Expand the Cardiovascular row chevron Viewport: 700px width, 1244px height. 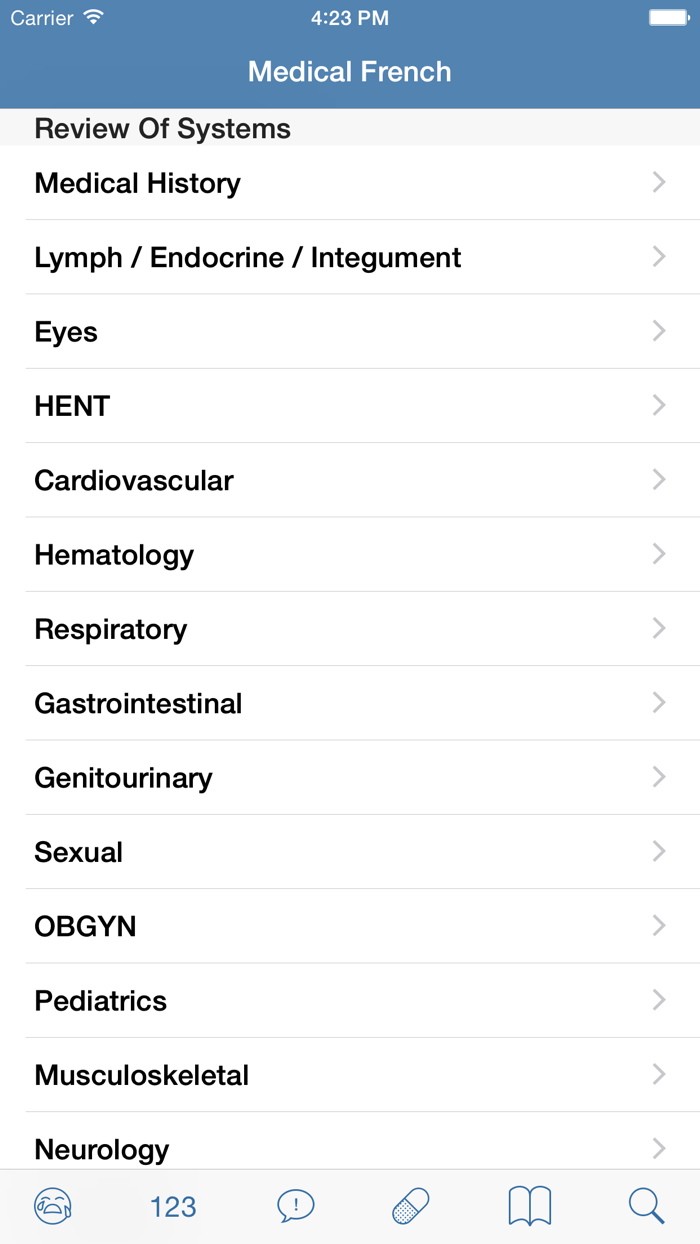[658, 479]
